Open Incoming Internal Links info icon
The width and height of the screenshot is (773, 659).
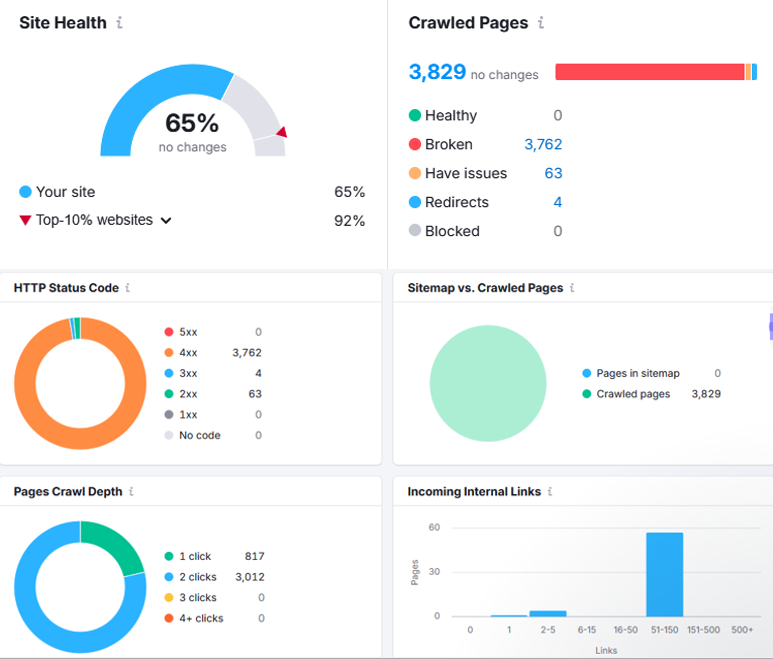[550, 492]
